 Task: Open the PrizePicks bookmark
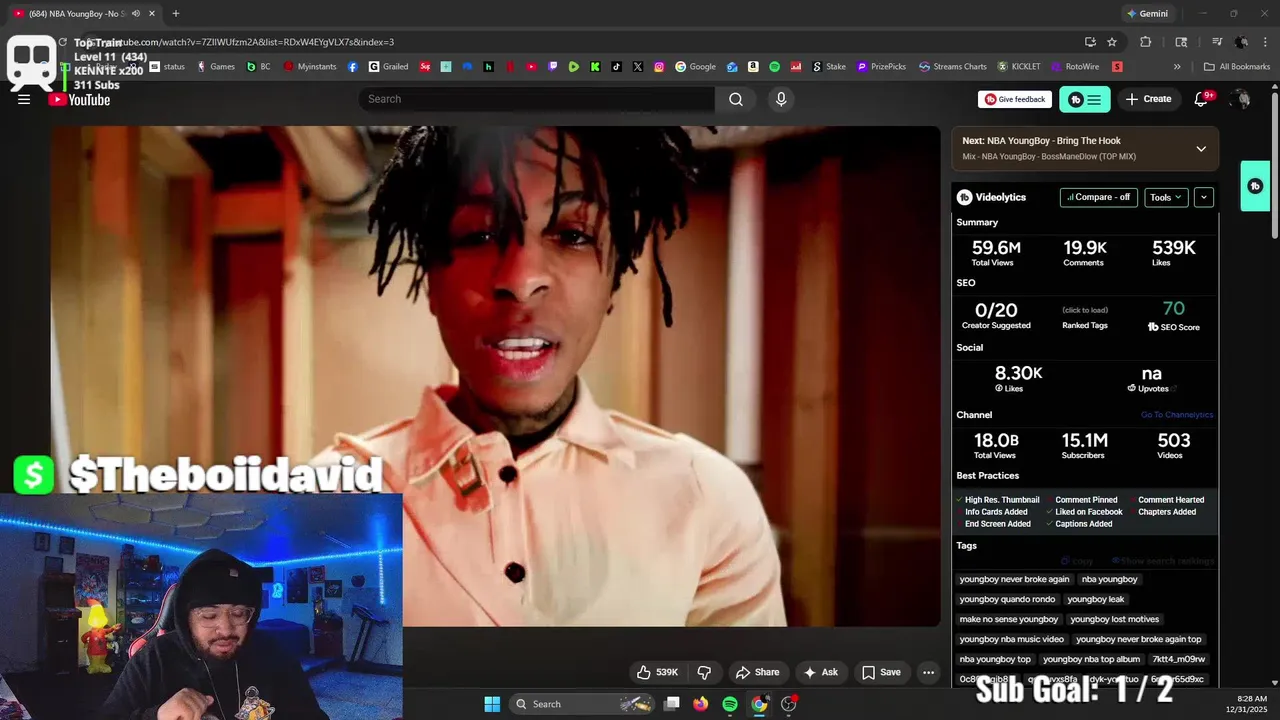(x=882, y=67)
